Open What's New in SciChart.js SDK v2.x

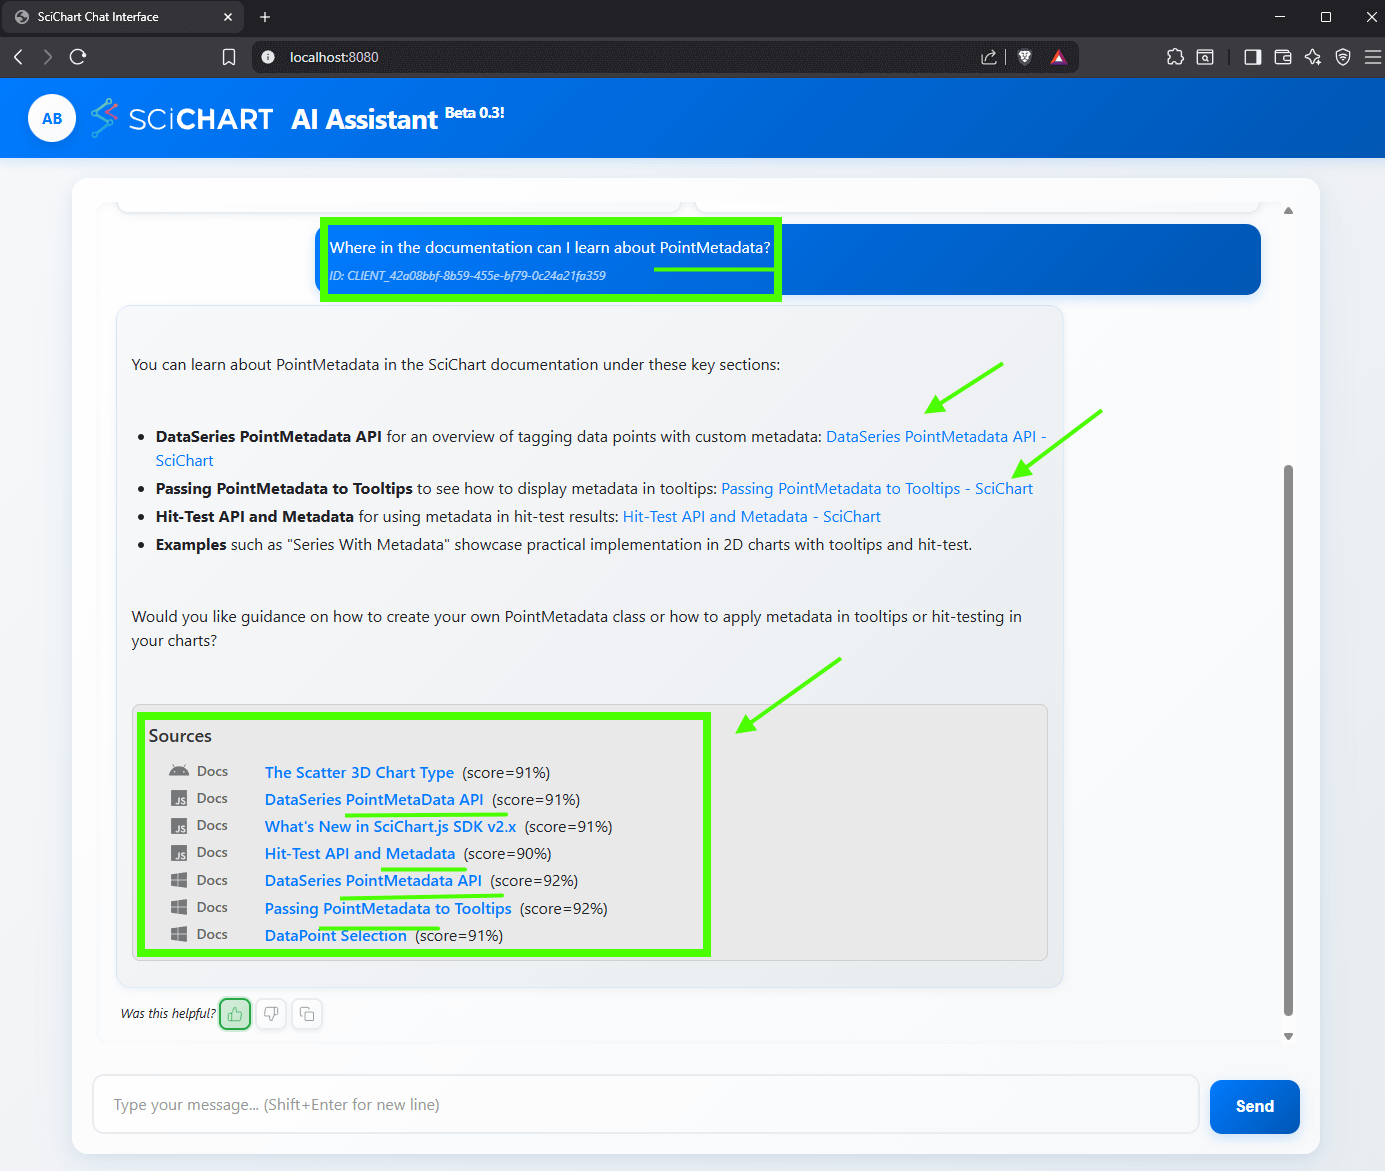[390, 826]
